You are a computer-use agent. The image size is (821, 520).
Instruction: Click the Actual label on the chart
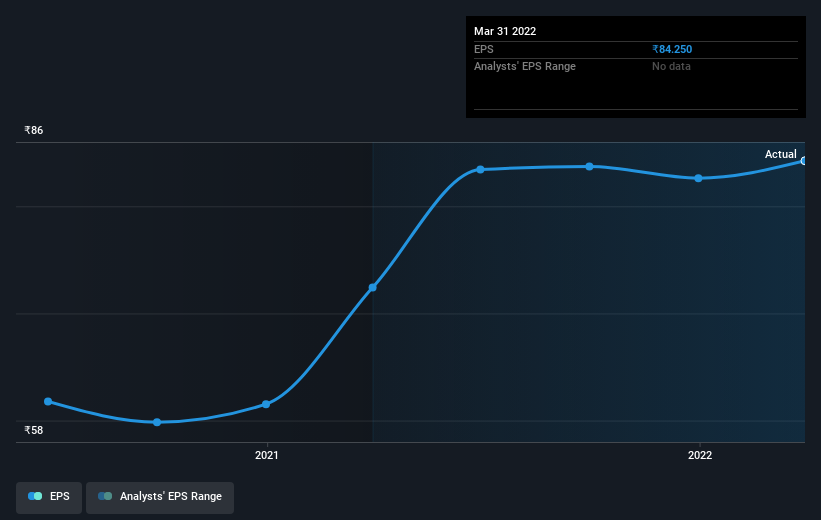780,154
